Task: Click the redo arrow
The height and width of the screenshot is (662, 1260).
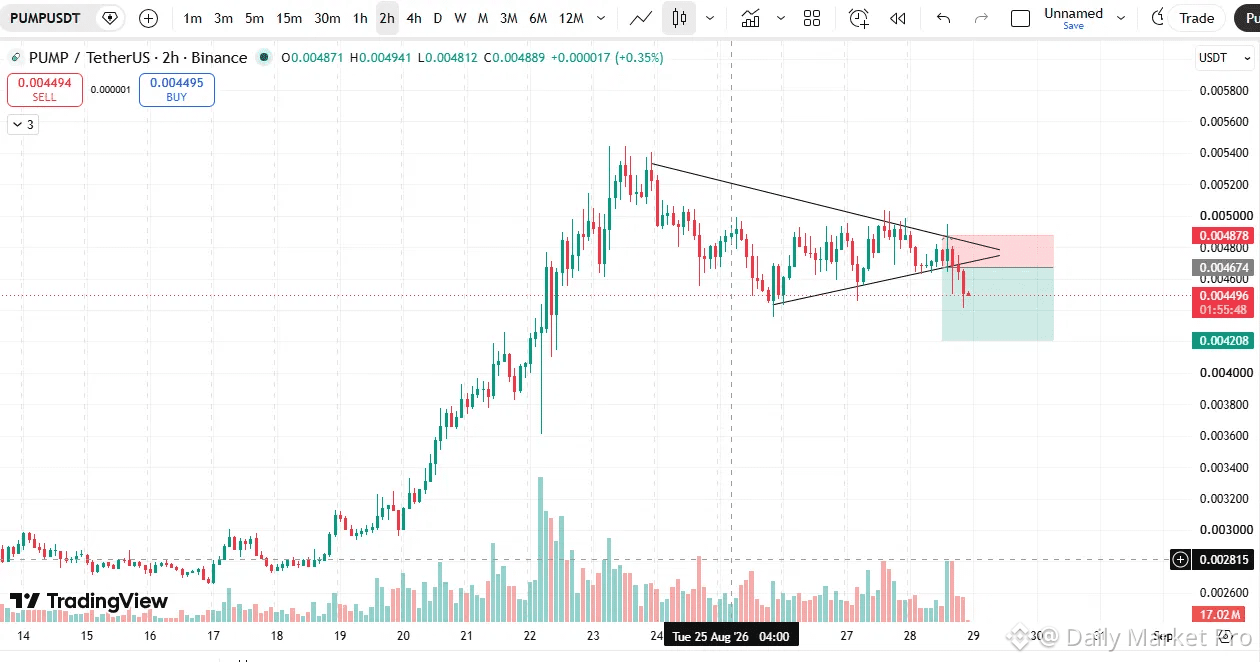Action: (x=981, y=18)
